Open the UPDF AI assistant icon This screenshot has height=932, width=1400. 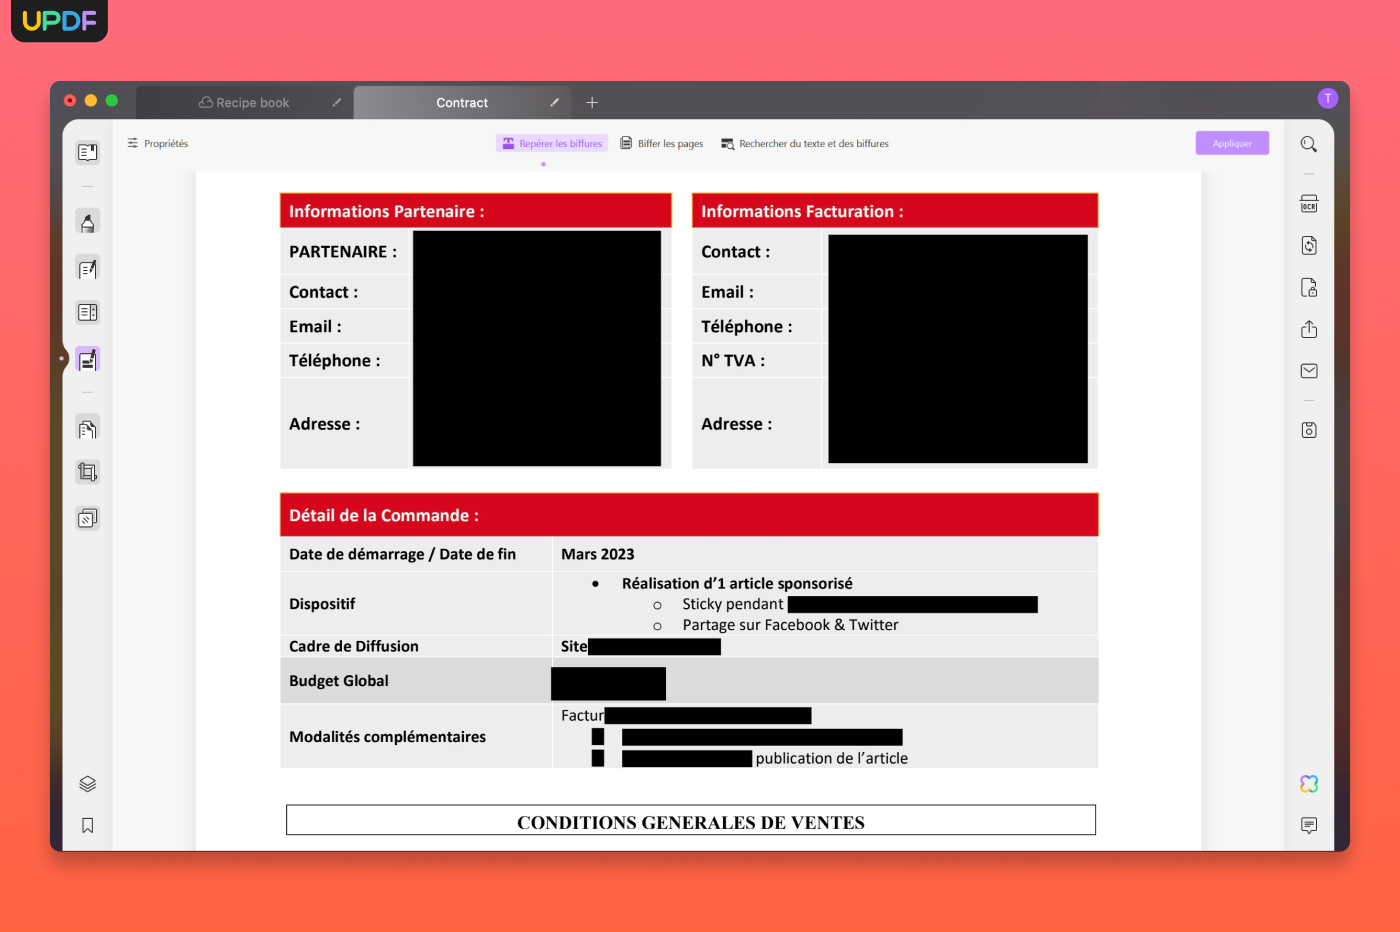click(x=1309, y=784)
